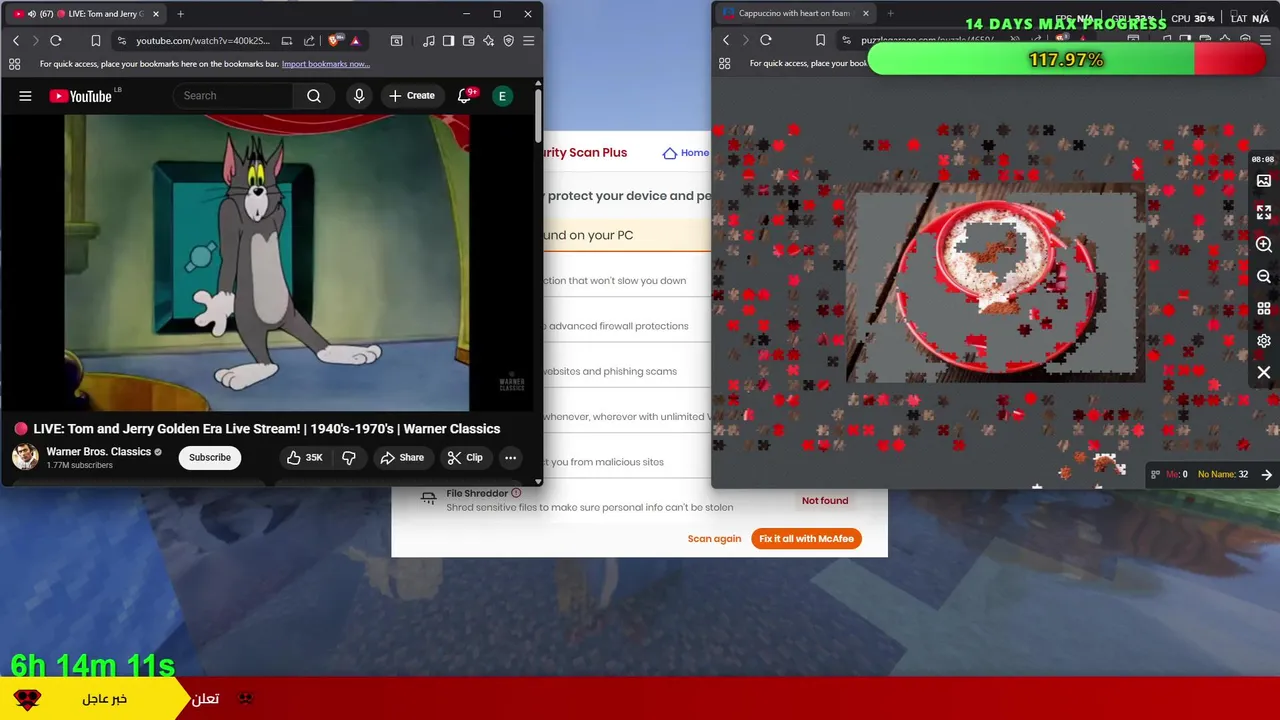Image resolution: width=1280 pixels, height=720 pixels.
Task: Open Brave main menu in YouTube window
Action: (528, 41)
